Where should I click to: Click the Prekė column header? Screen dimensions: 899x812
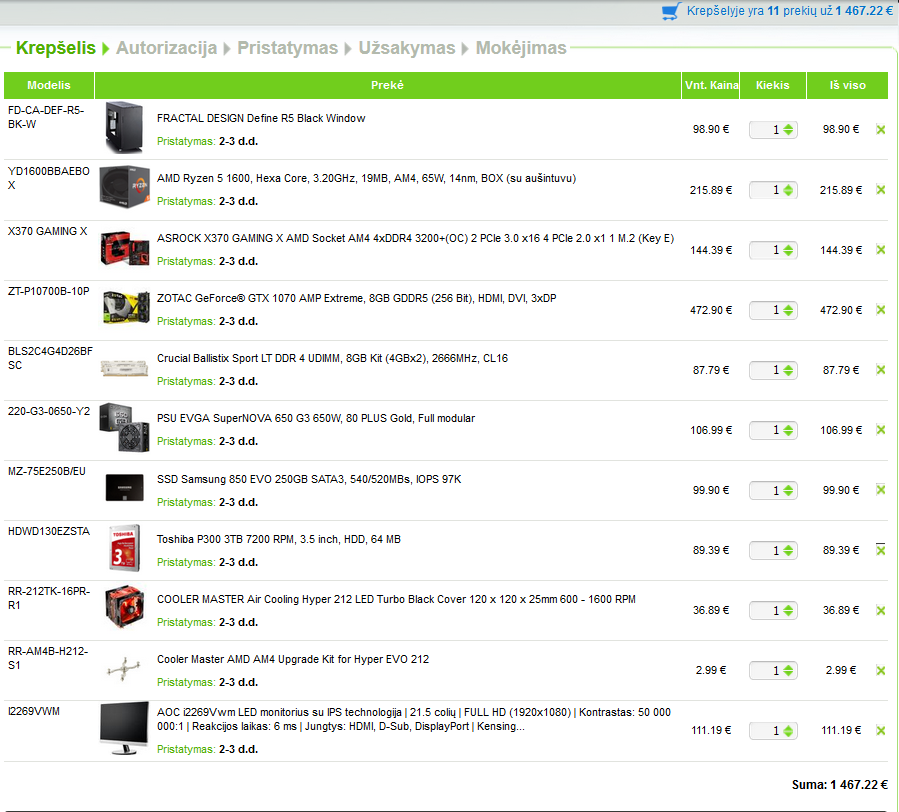(388, 85)
